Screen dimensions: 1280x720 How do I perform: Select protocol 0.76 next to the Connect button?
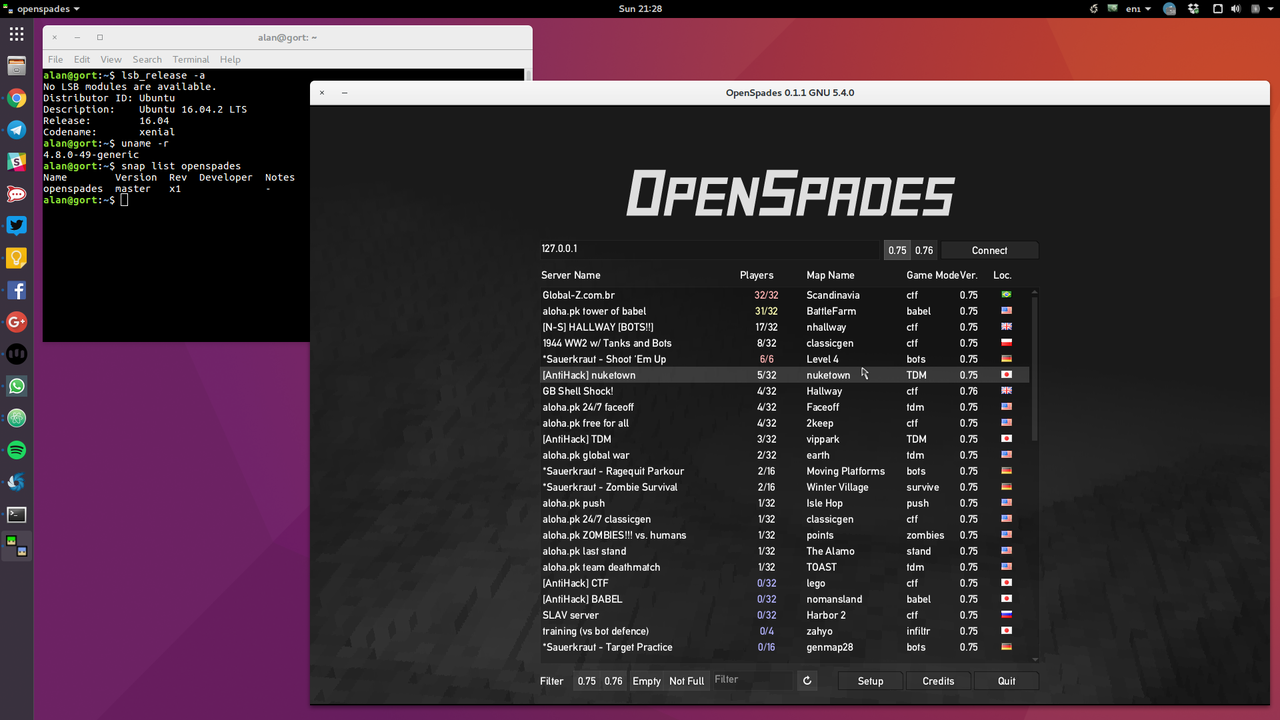[924, 250]
